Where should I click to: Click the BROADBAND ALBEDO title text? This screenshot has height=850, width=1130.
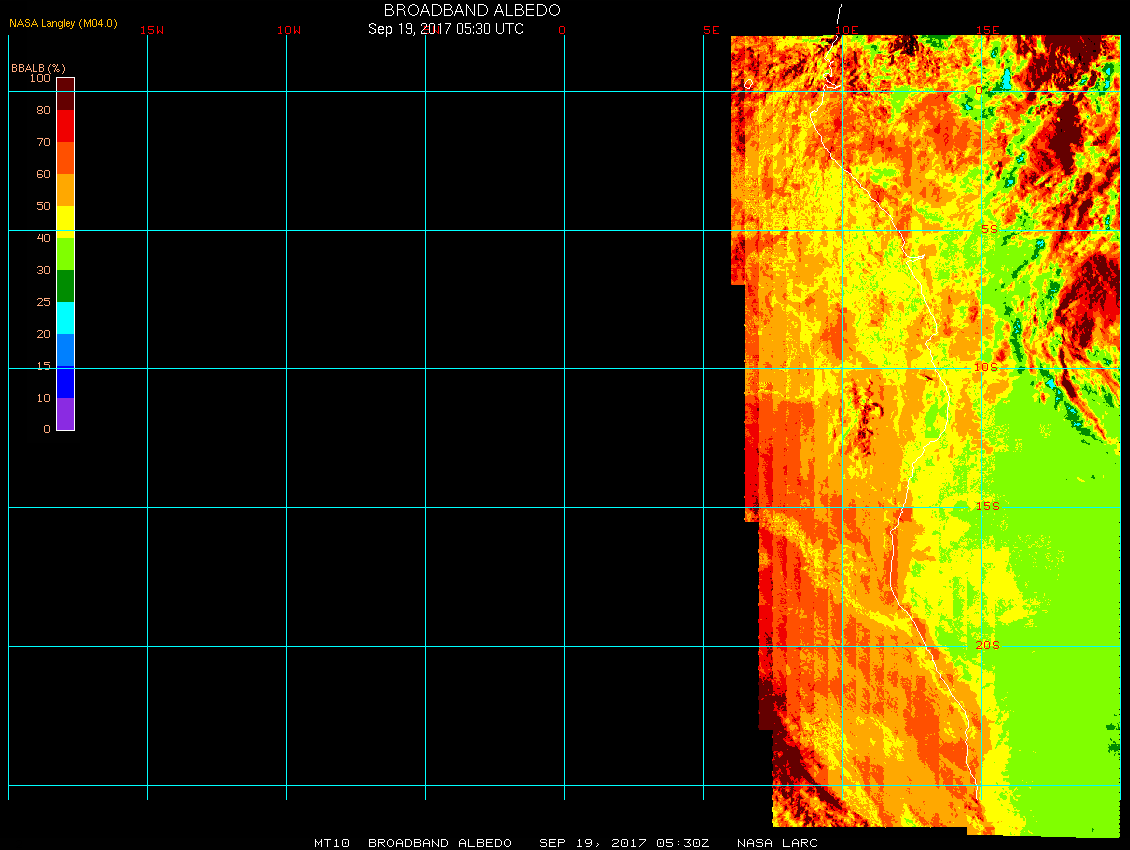point(472,10)
